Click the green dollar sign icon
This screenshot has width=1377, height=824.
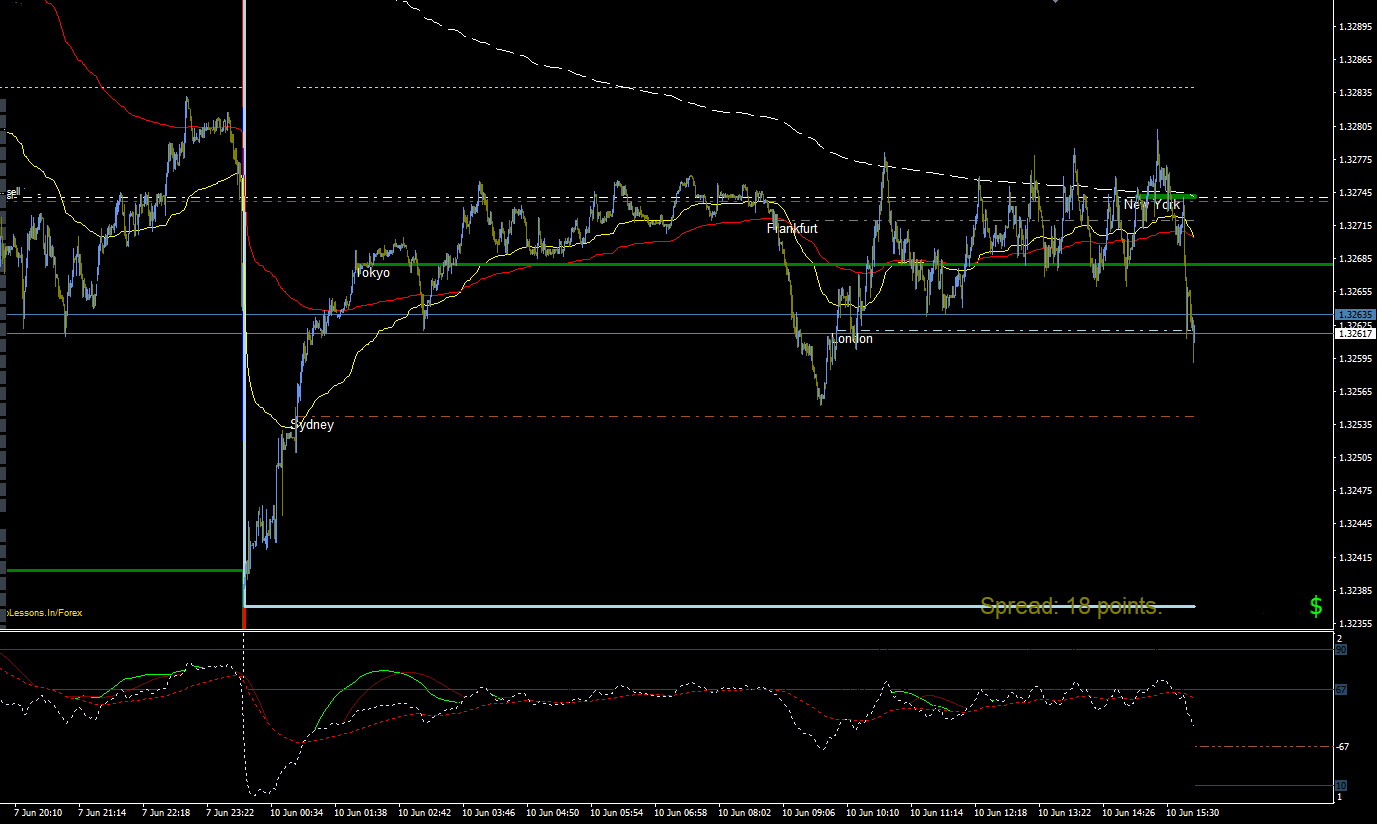(x=1316, y=606)
